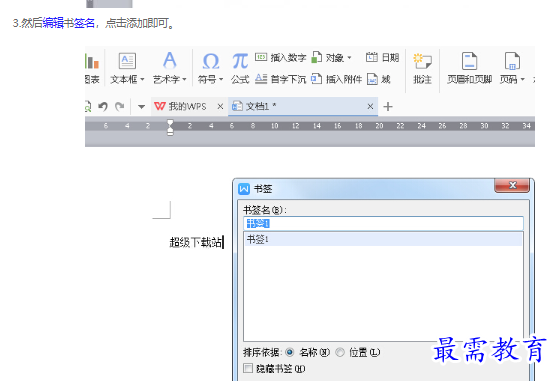Select 名称 sort radio button

[290, 352]
